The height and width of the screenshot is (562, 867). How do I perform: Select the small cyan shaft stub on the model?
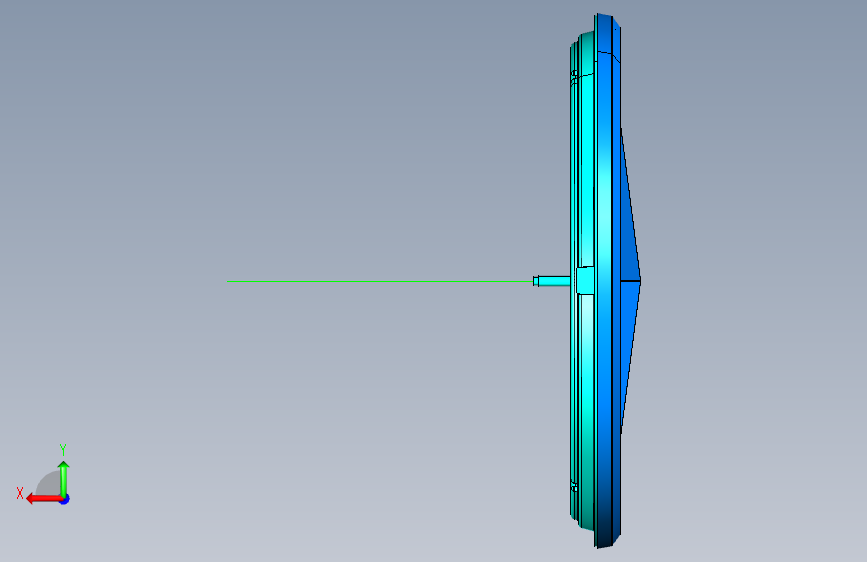(x=551, y=281)
